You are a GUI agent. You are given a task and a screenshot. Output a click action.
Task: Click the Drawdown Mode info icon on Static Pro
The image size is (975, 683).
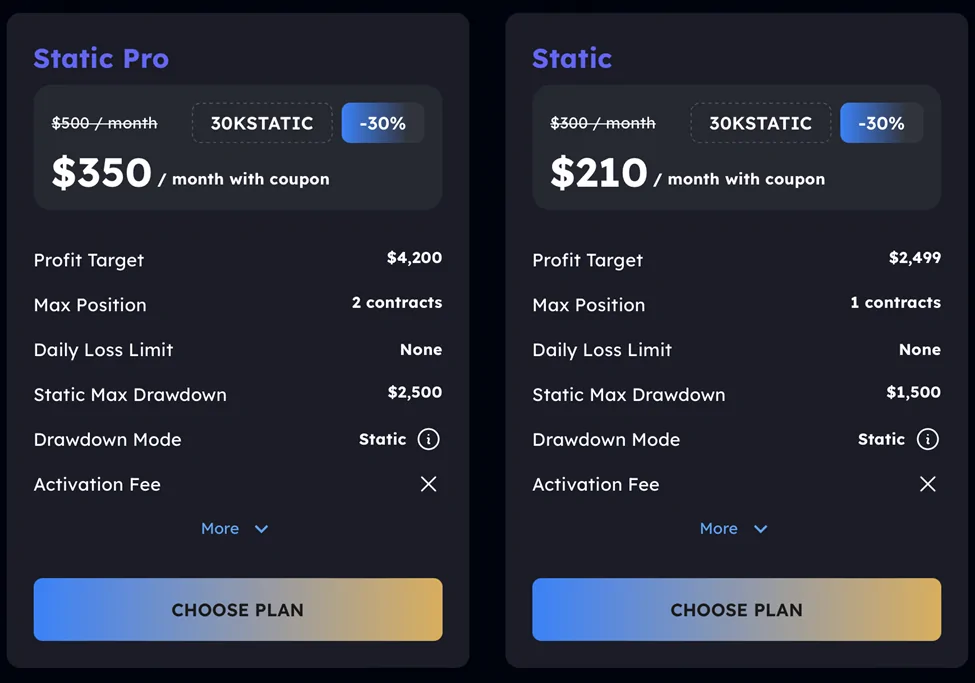click(429, 439)
